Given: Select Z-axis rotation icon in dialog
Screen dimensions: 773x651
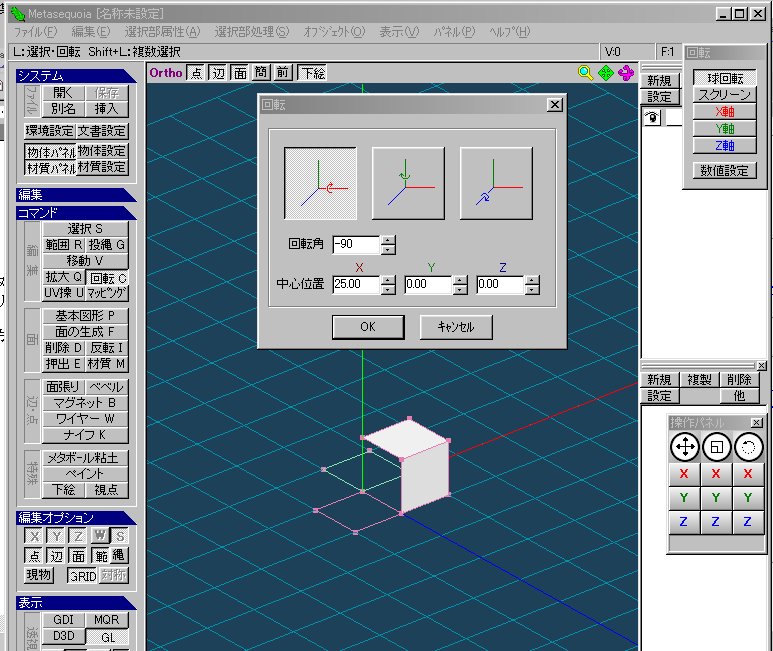Looking at the screenshot, I should (496, 183).
